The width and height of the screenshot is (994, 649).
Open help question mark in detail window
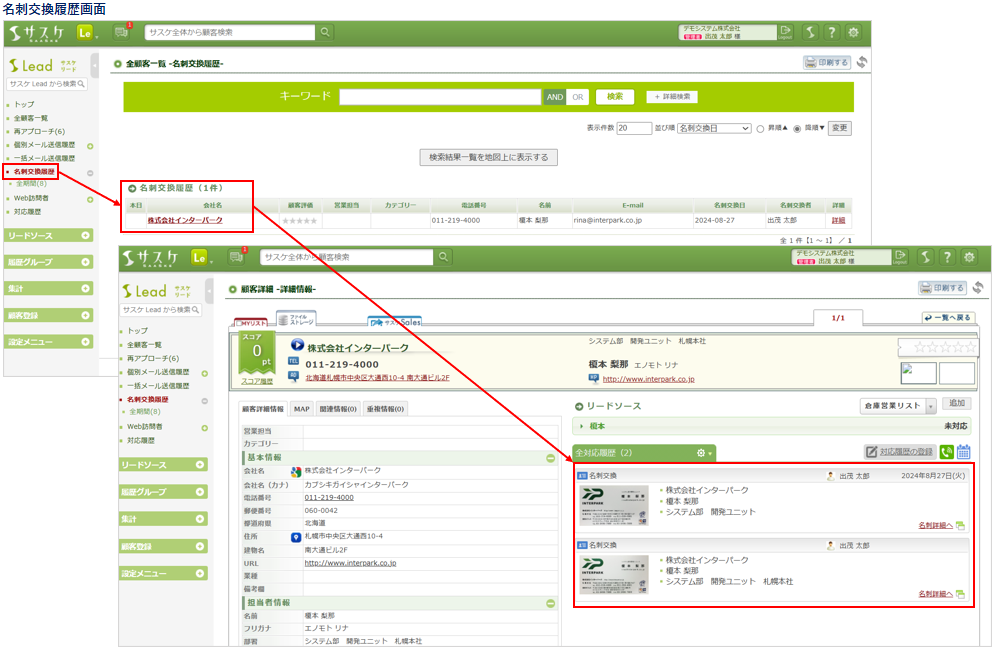947,257
